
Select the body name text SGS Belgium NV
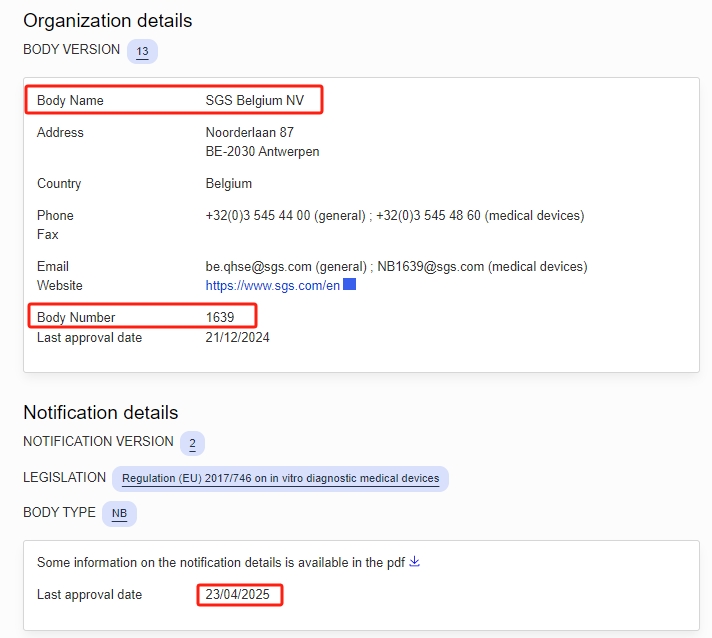(255, 100)
